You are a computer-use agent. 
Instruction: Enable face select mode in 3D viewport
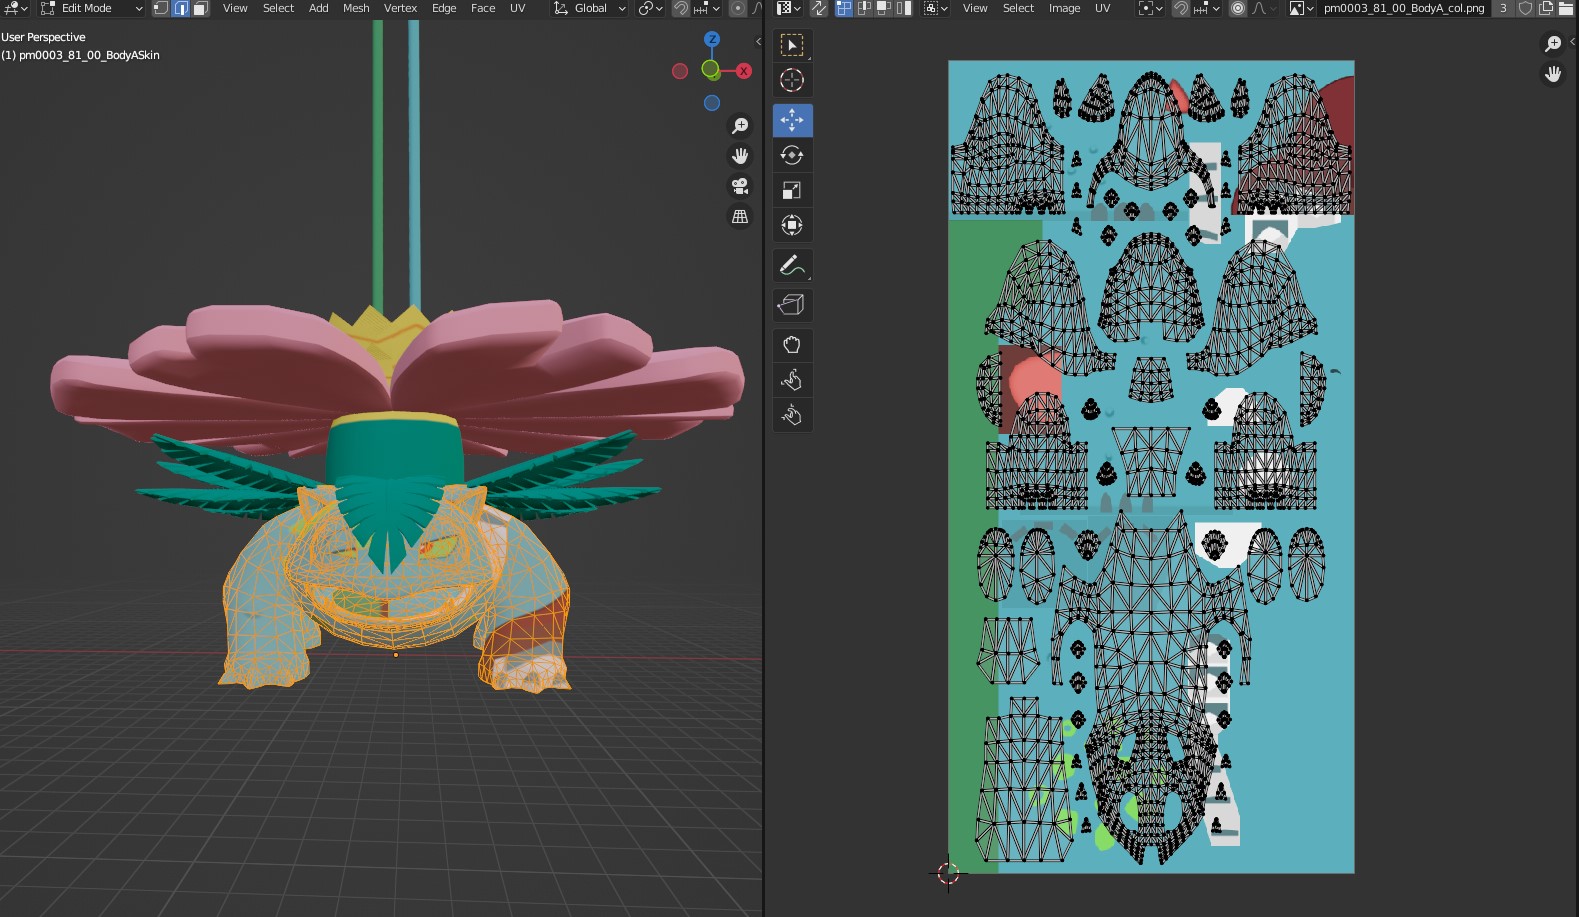[x=201, y=8]
